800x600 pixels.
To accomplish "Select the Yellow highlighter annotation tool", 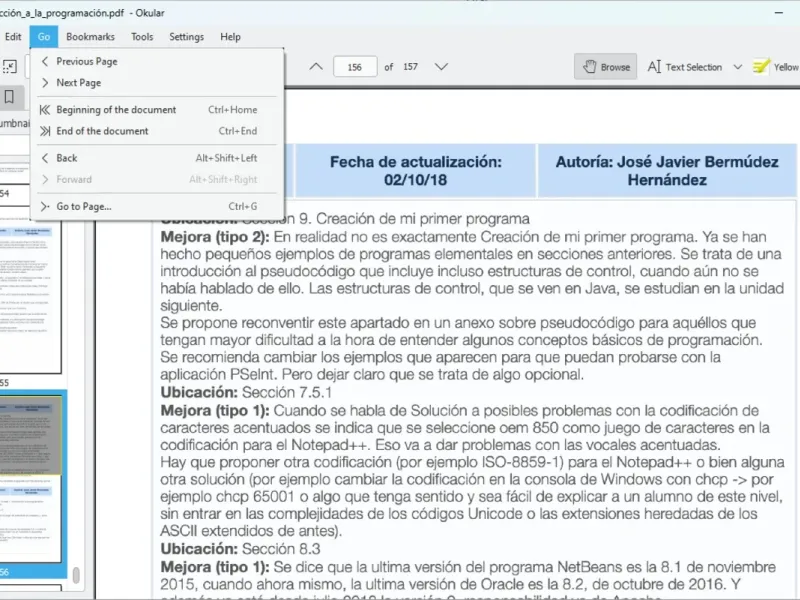I will click(x=776, y=67).
